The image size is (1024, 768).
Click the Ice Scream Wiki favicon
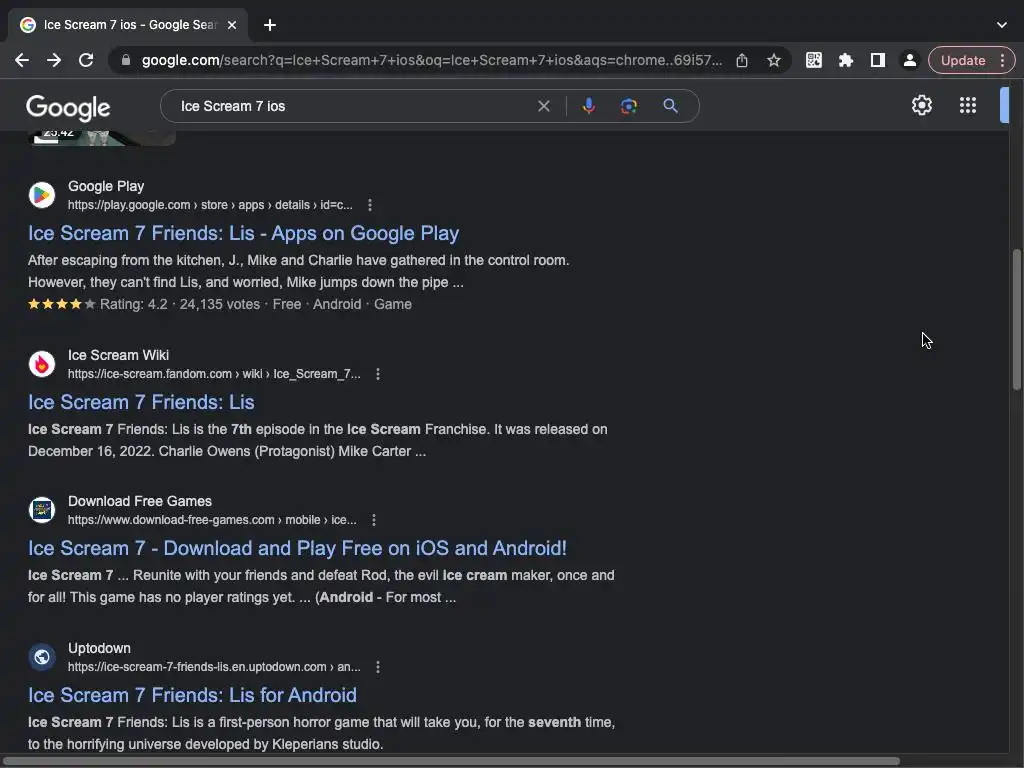(x=42, y=364)
